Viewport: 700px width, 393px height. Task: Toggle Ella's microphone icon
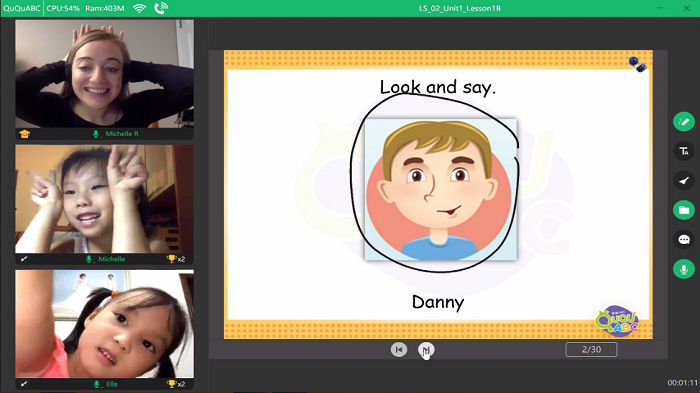click(x=96, y=384)
